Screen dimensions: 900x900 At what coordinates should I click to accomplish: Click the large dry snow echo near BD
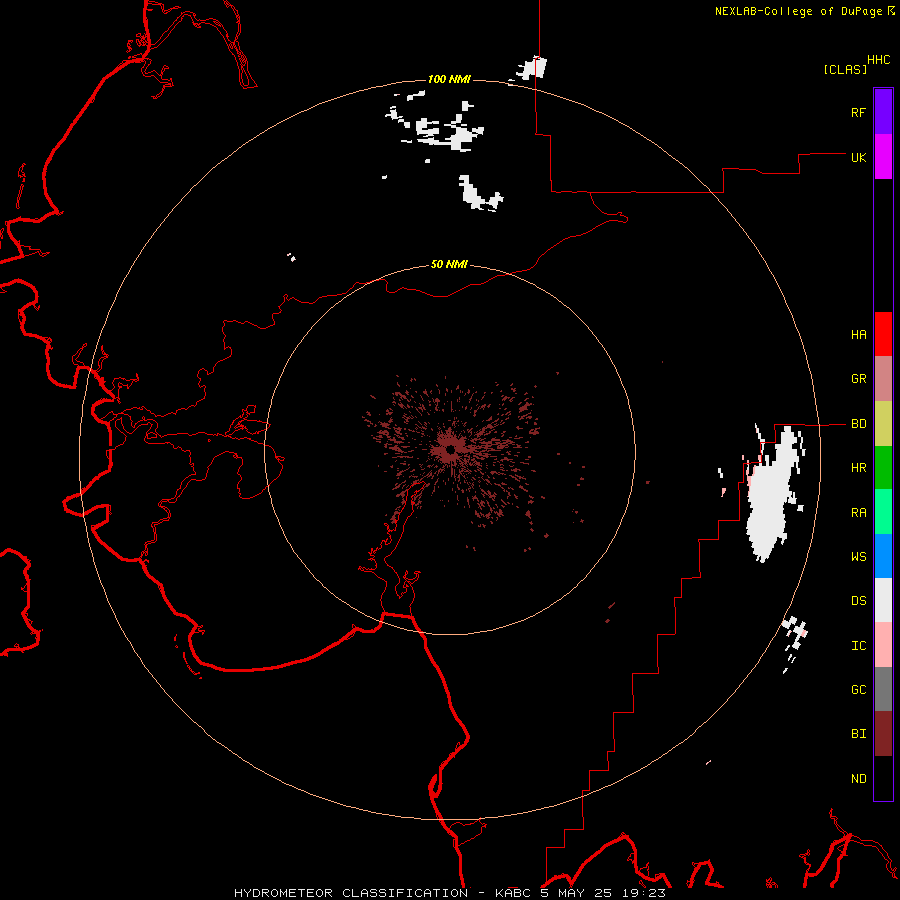(772, 496)
